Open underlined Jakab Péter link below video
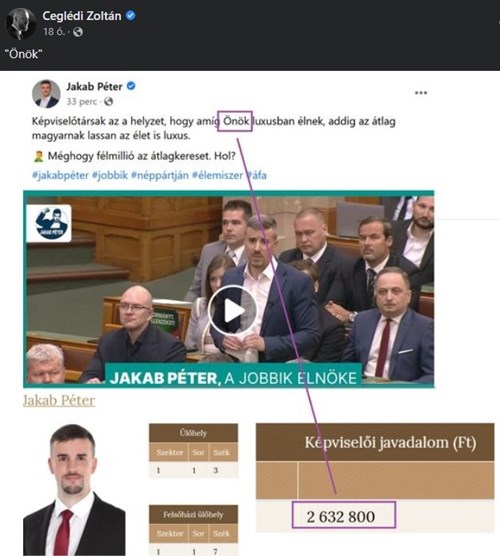This screenshot has height=556, width=500. (x=59, y=400)
